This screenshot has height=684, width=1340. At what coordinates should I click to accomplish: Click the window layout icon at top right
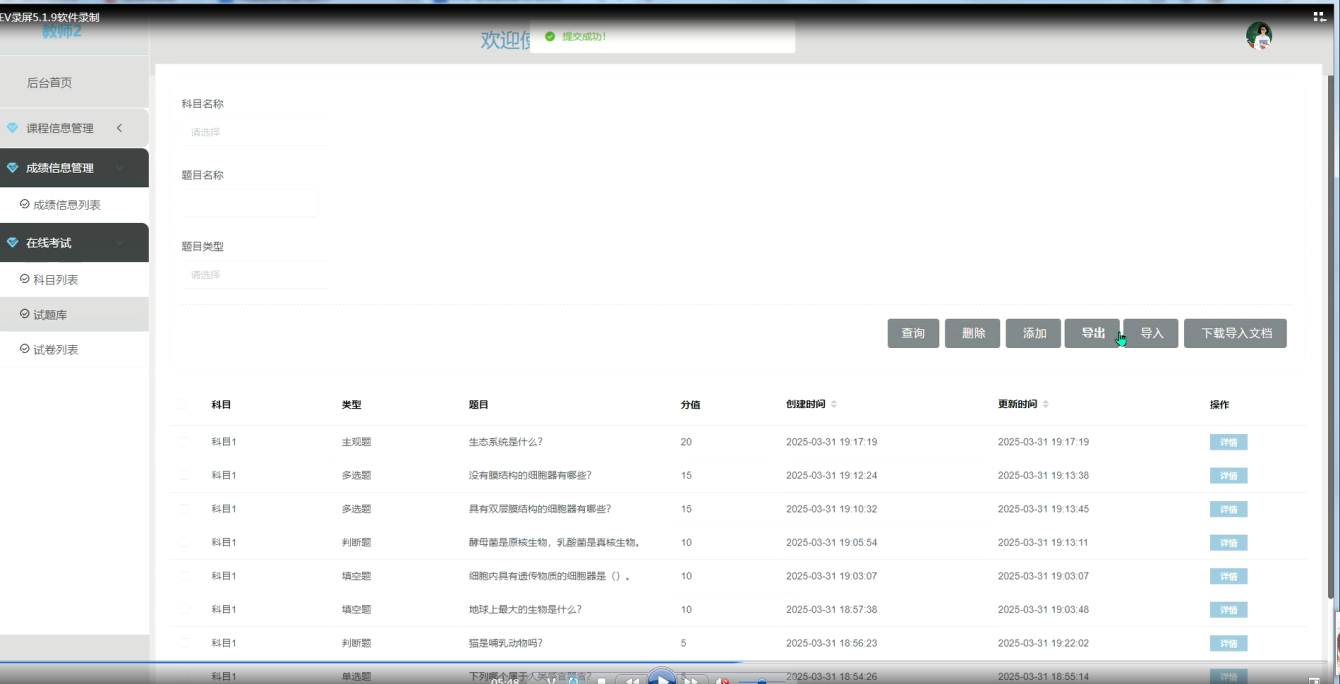(x=1320, y=16)
